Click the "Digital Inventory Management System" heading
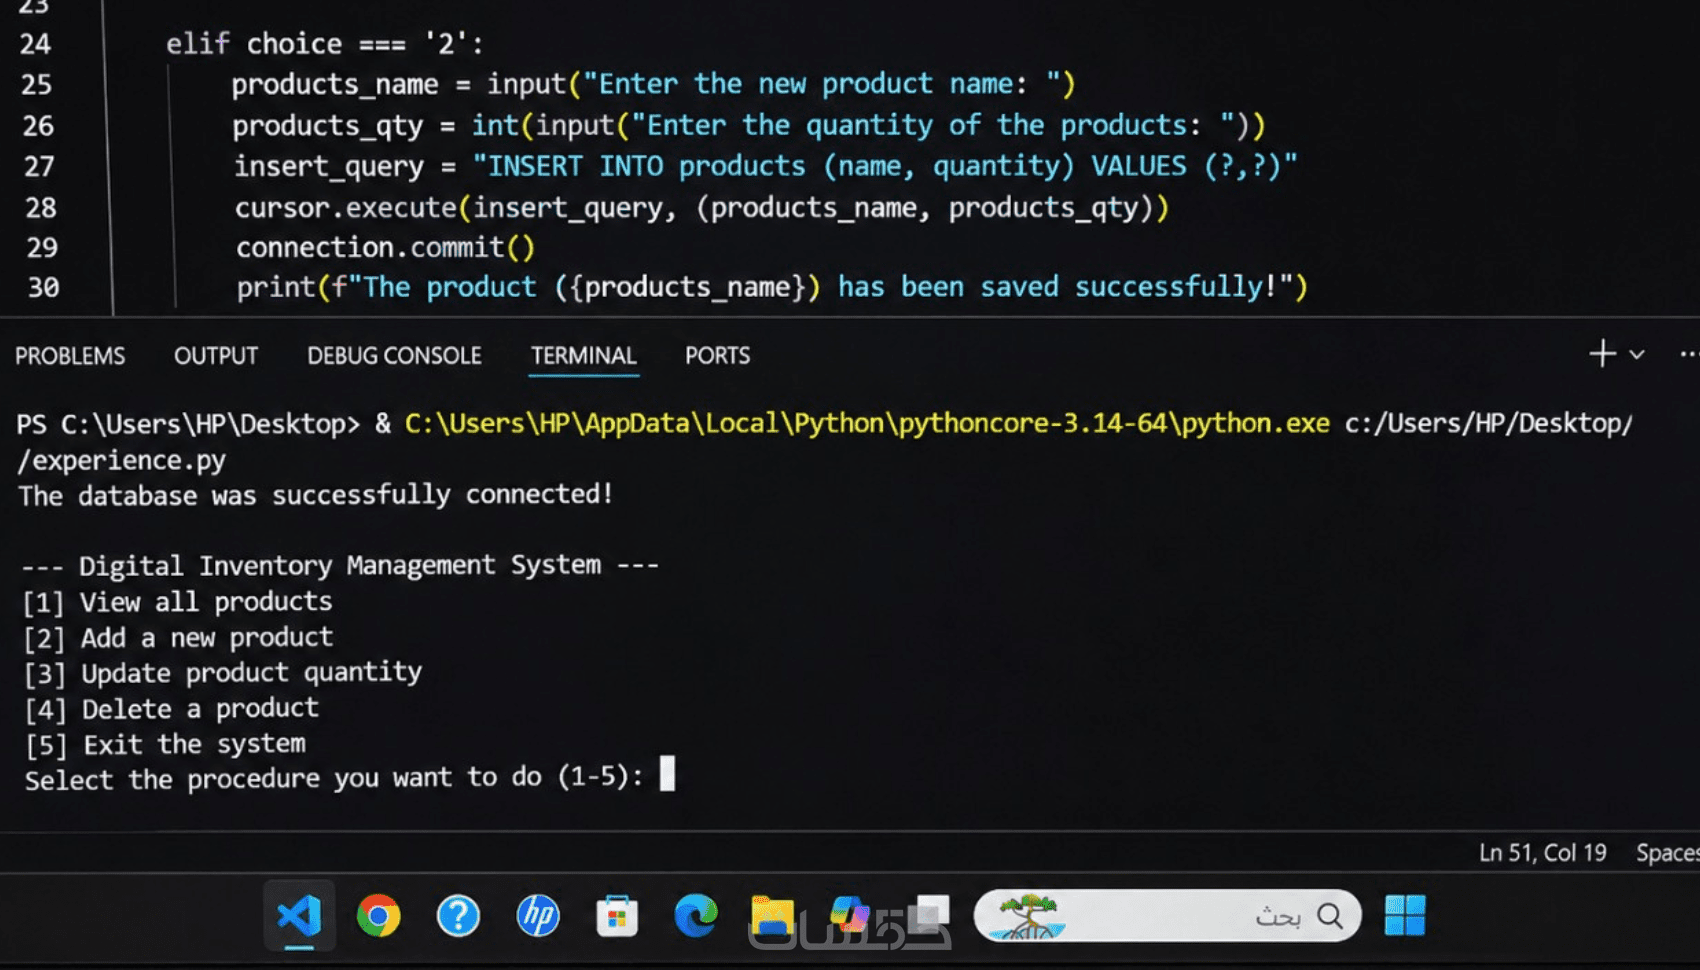The height and width of the screenshot is (970, 1700). pyautogui.click(x=340, y=566)
